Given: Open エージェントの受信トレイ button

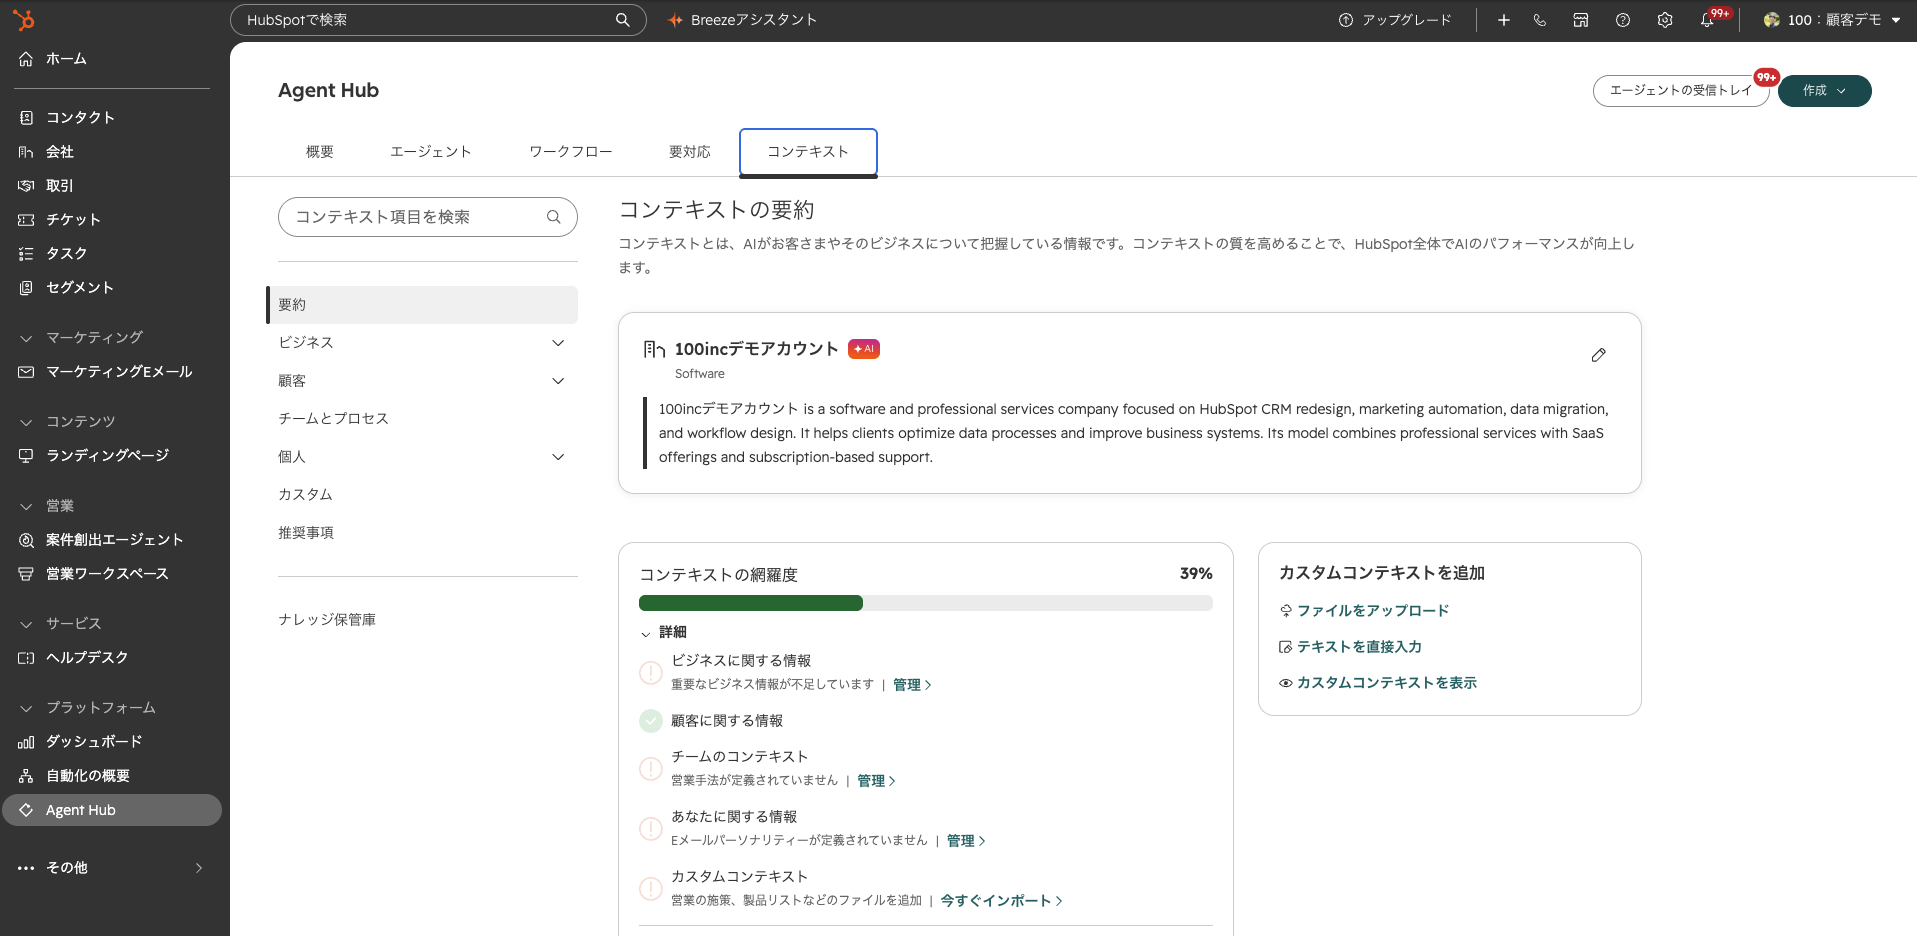Looking at the screenshot, I should tap(1681, 90).
